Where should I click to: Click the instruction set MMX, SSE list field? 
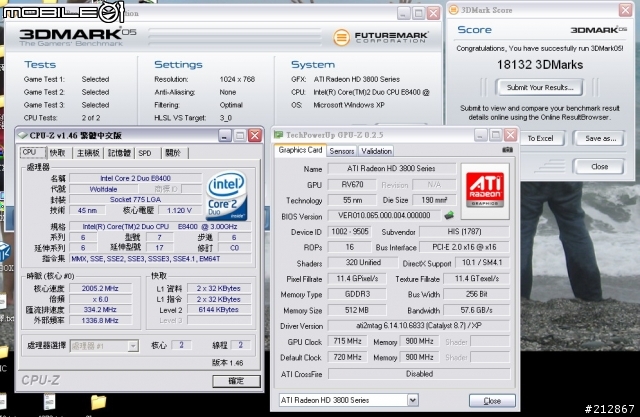[160, 259]
